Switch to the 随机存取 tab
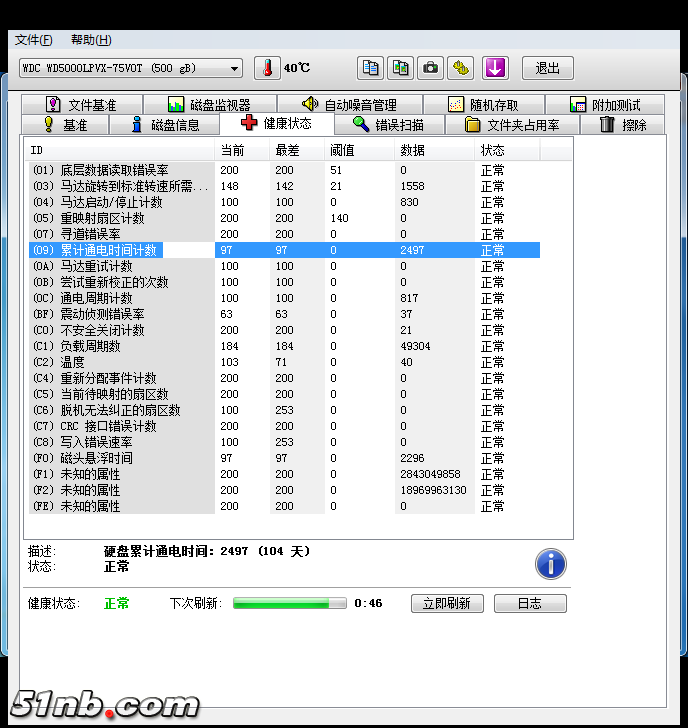This screenshot has height=728, width=688. pyautogui.click(x=484, y=105)
